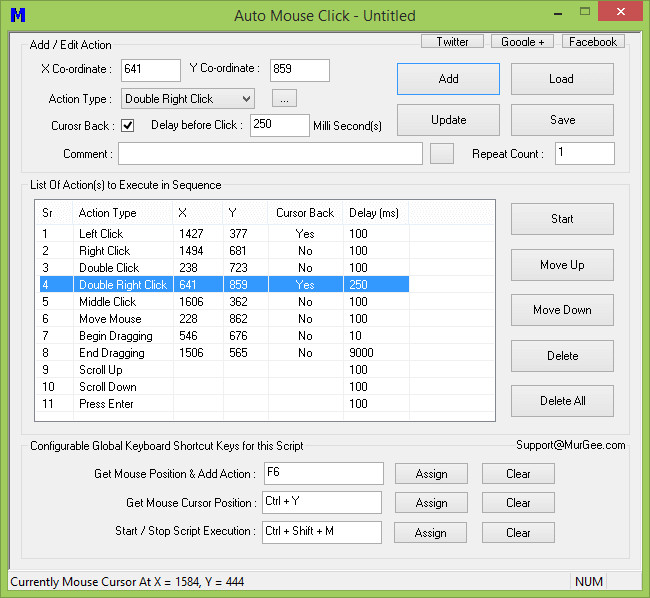
Task: Click the Facebook link button
Action: 593,42
